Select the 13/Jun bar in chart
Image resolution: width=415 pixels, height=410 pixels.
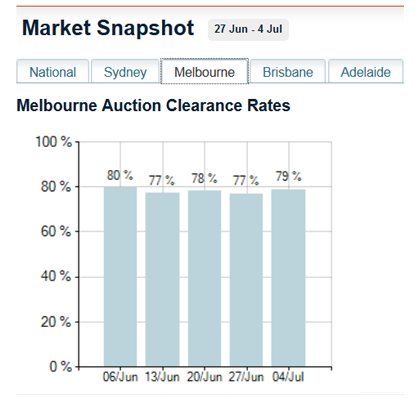[162, 279]
